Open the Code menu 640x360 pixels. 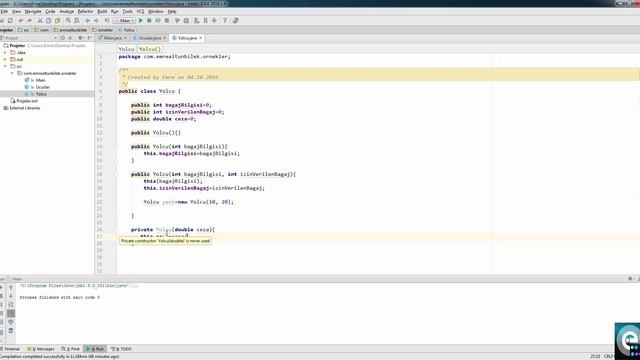(x=50, y=11)
